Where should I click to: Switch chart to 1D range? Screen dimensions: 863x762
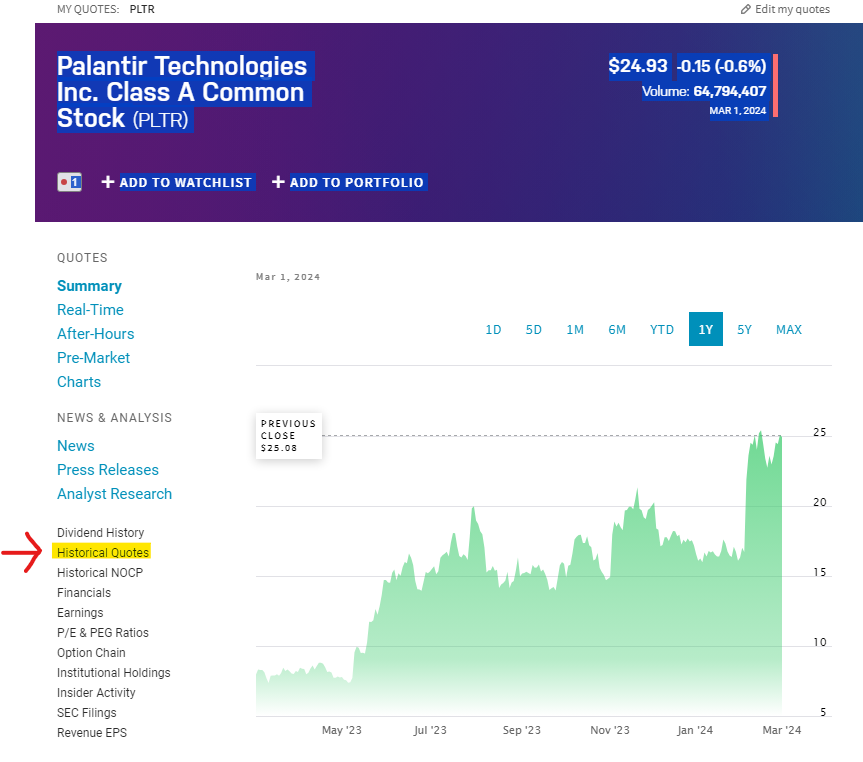(493, 329)
